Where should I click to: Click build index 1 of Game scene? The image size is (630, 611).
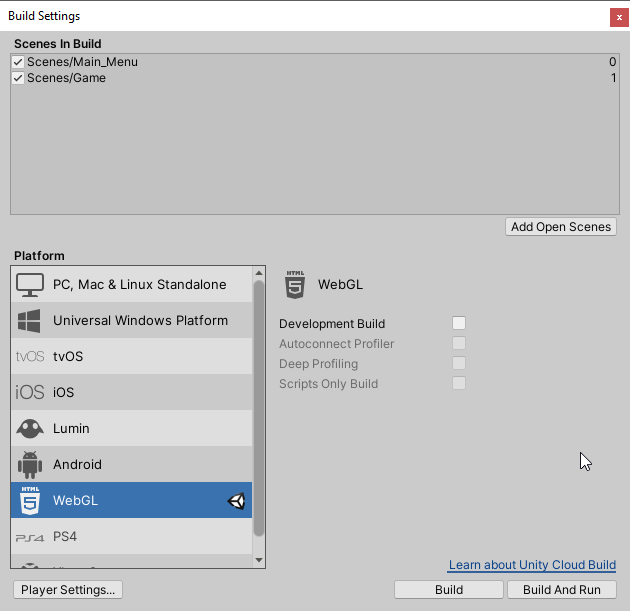coord(614,78)
